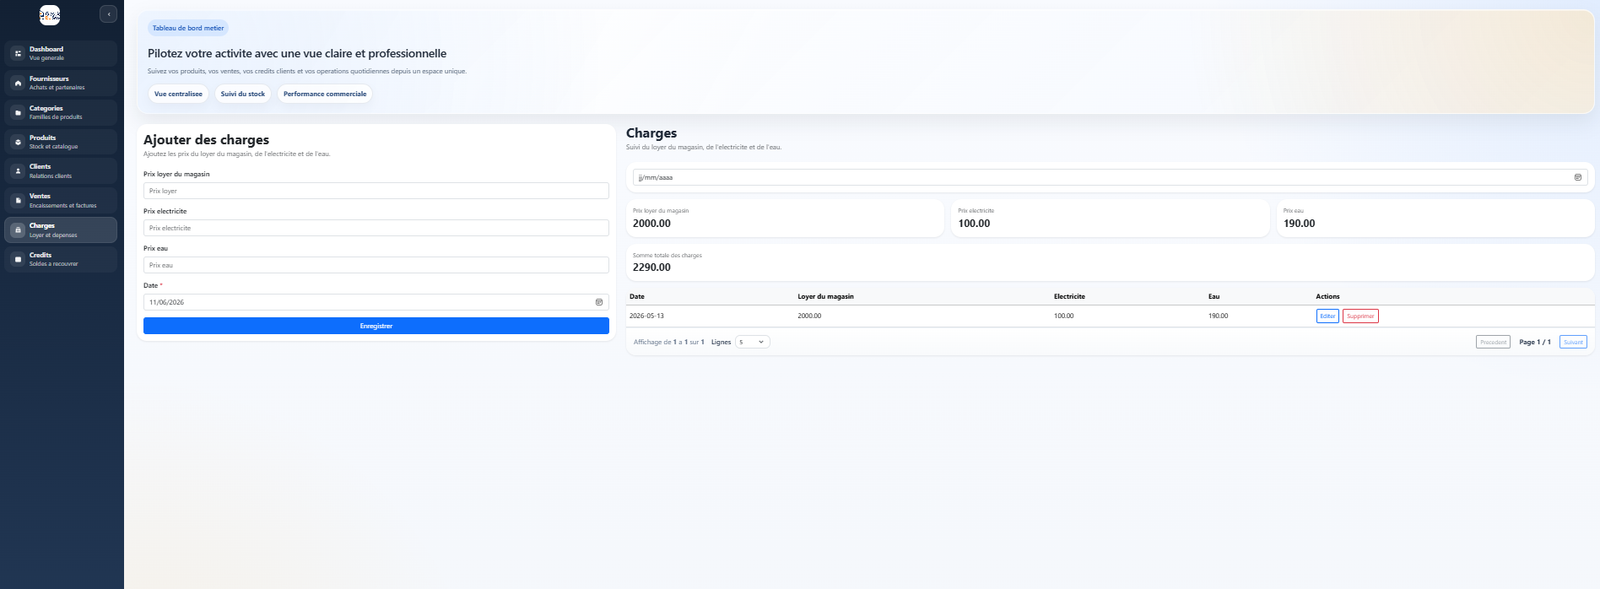Click the app logo at top of sidebar
Image resolution: width=1600 pixels, height=589 pixels.
click(50, 15)
